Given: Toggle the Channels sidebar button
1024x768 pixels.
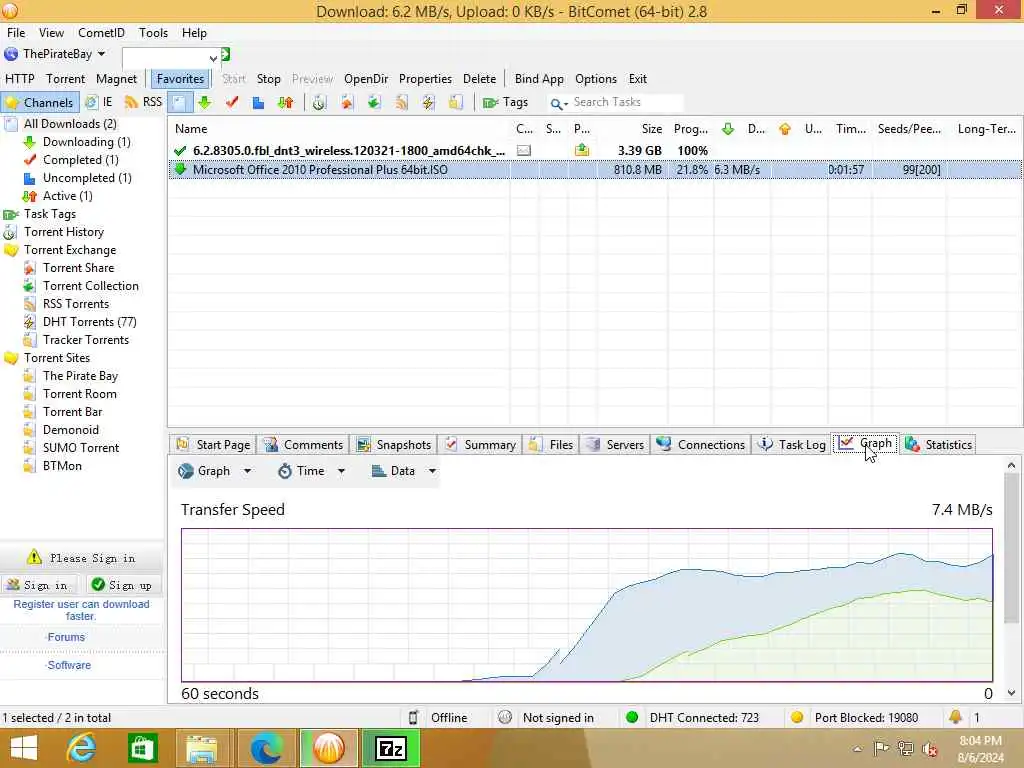Looking at the screenshot, I should pos(40,103).
